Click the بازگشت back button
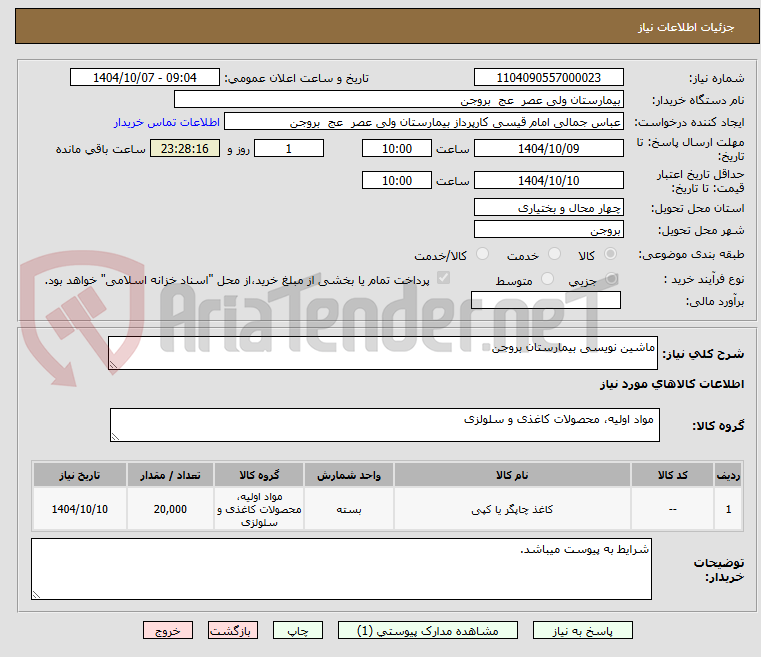 (232, 630)
